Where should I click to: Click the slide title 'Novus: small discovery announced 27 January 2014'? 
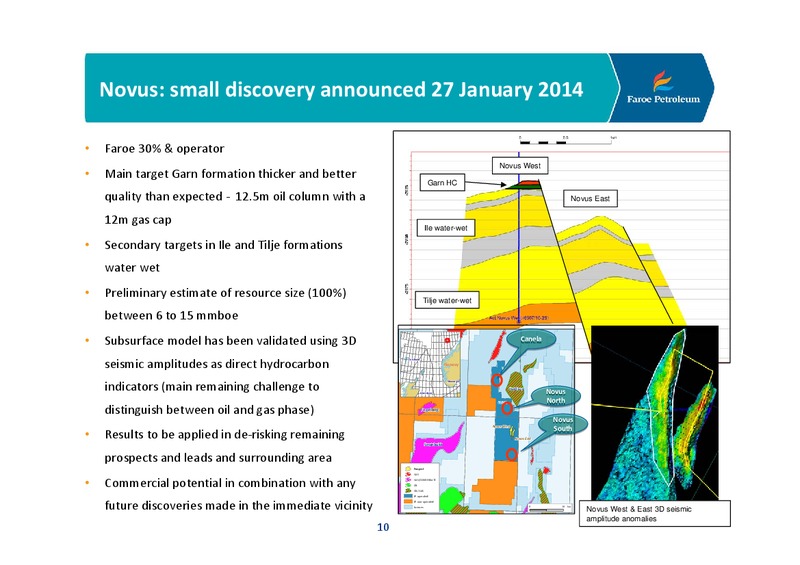click(341, 89)
